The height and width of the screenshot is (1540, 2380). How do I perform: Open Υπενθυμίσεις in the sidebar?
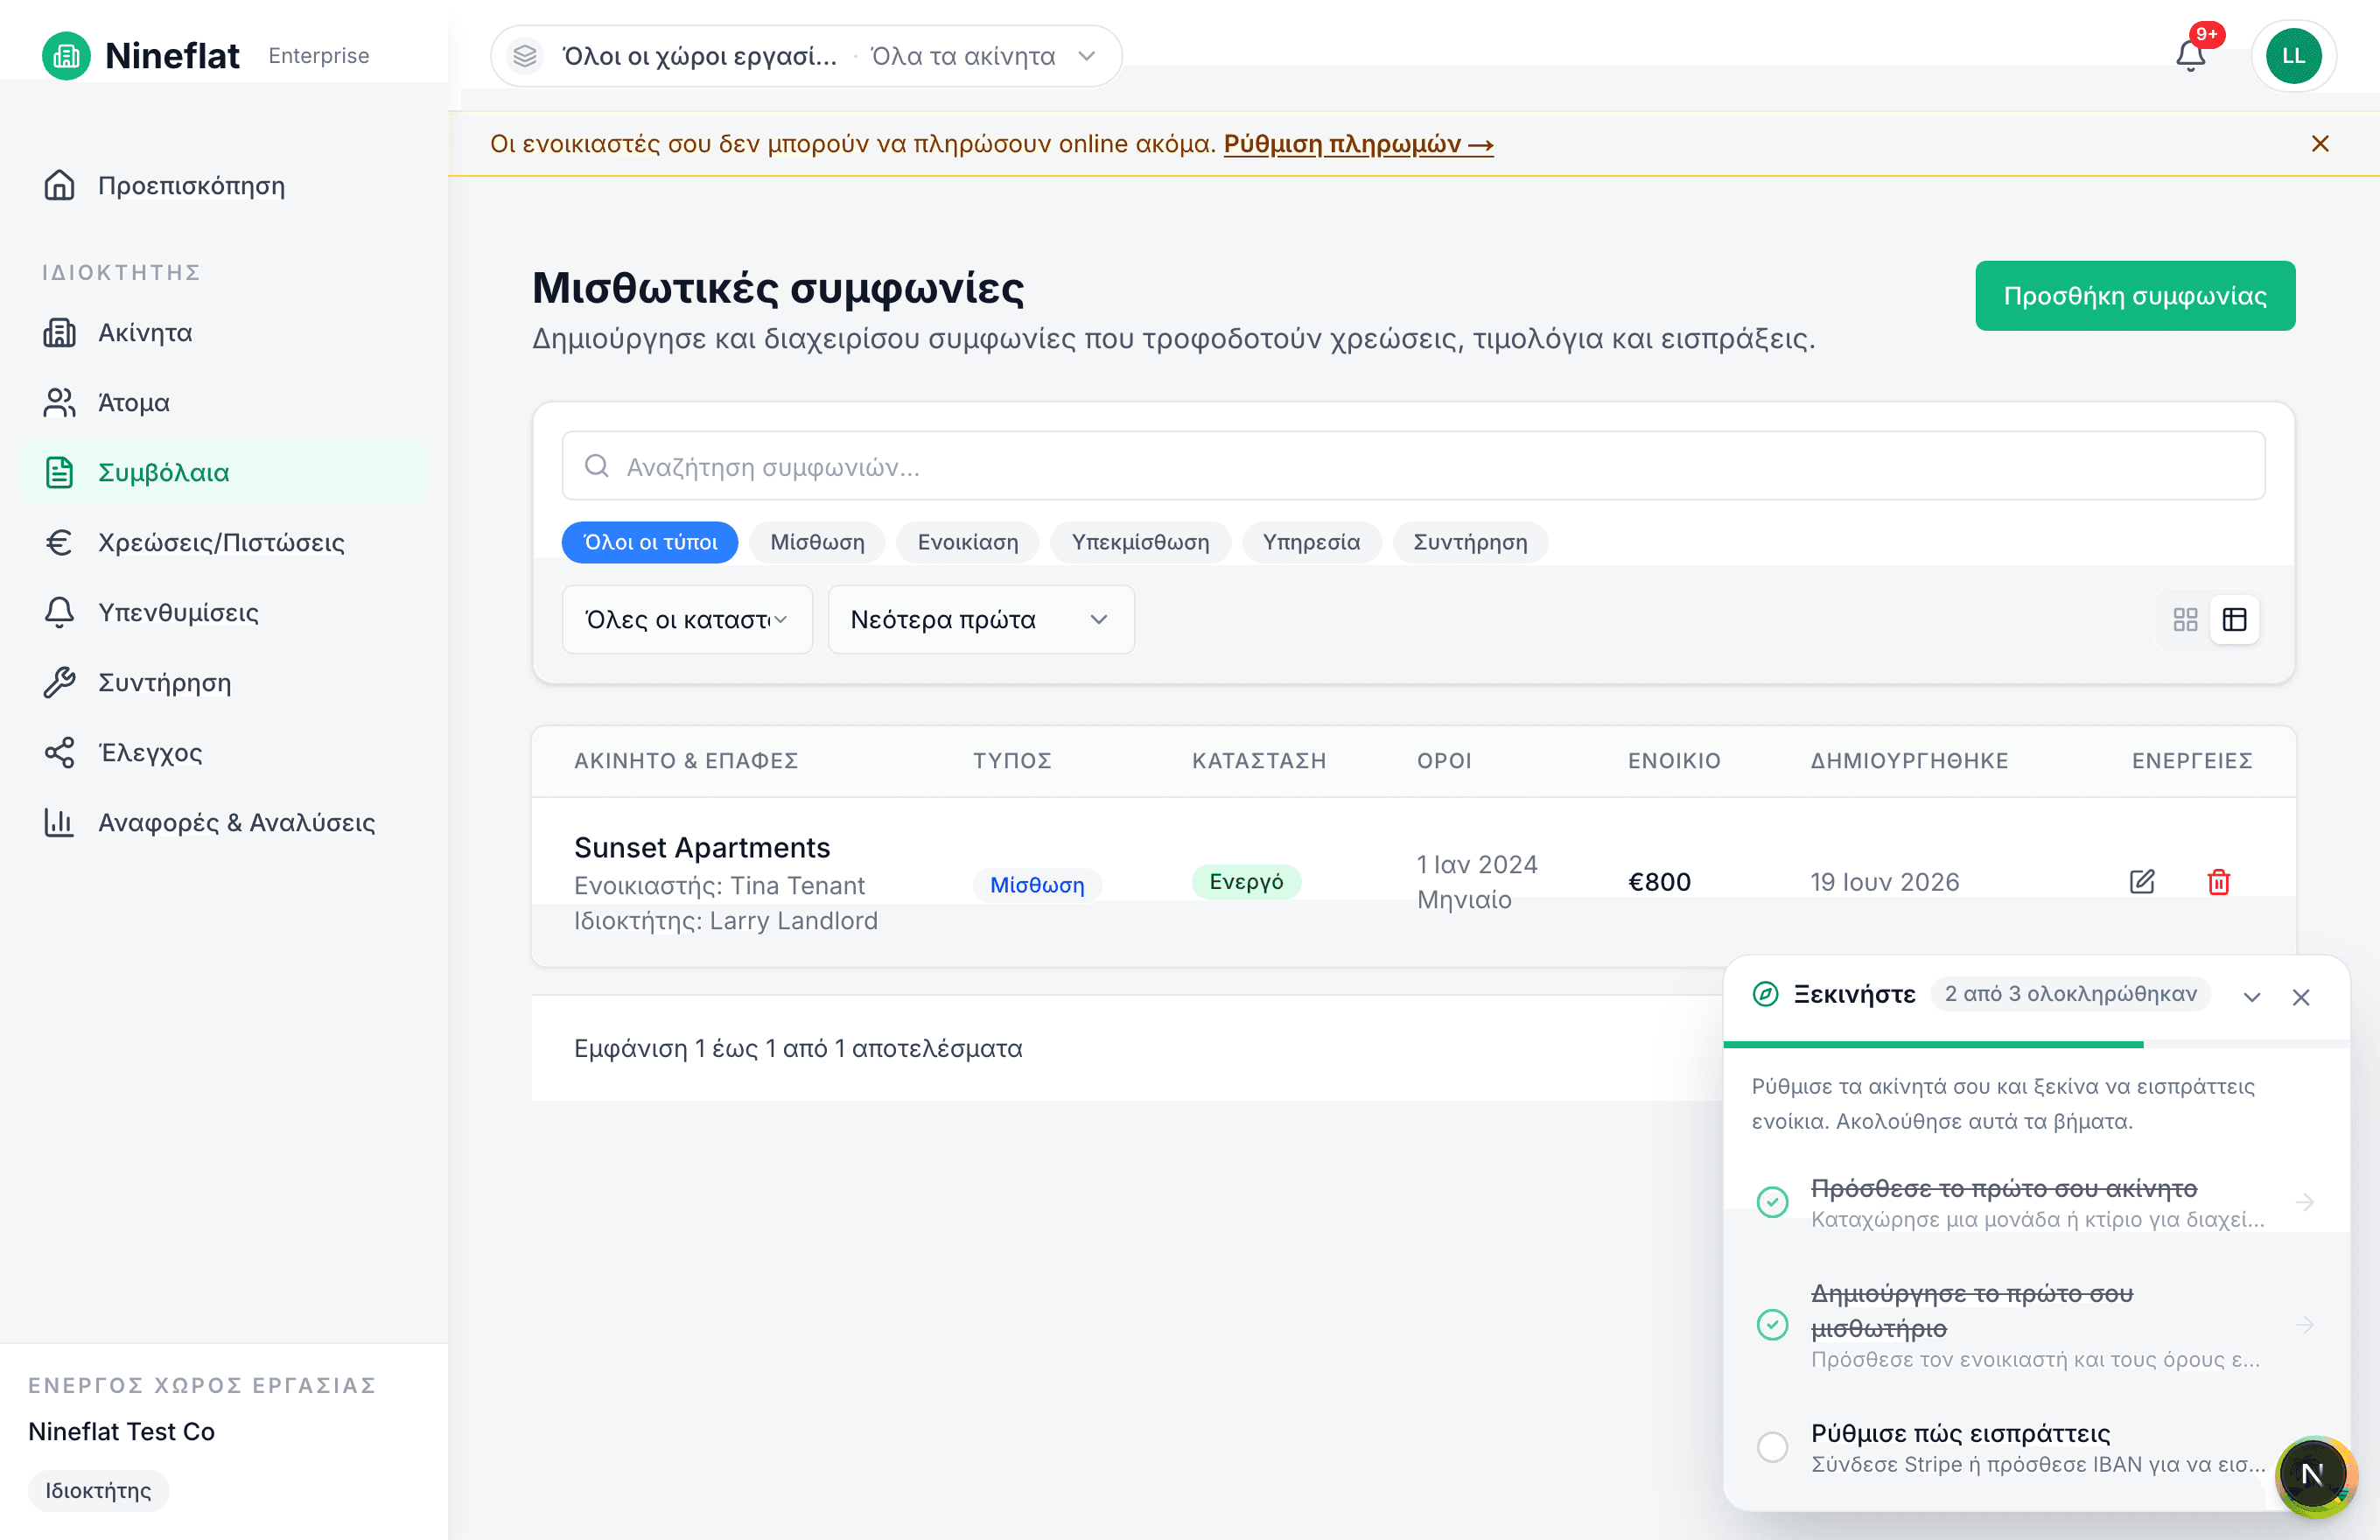coord(224,613)
